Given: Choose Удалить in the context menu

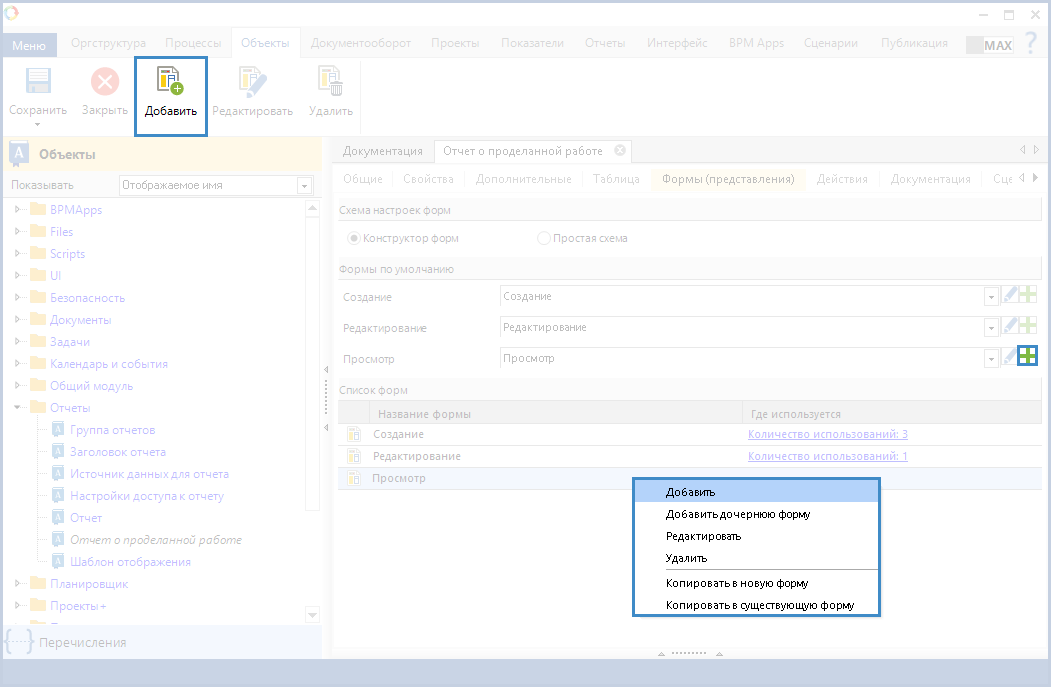Looking at the screenshot, I should [756, 558].
